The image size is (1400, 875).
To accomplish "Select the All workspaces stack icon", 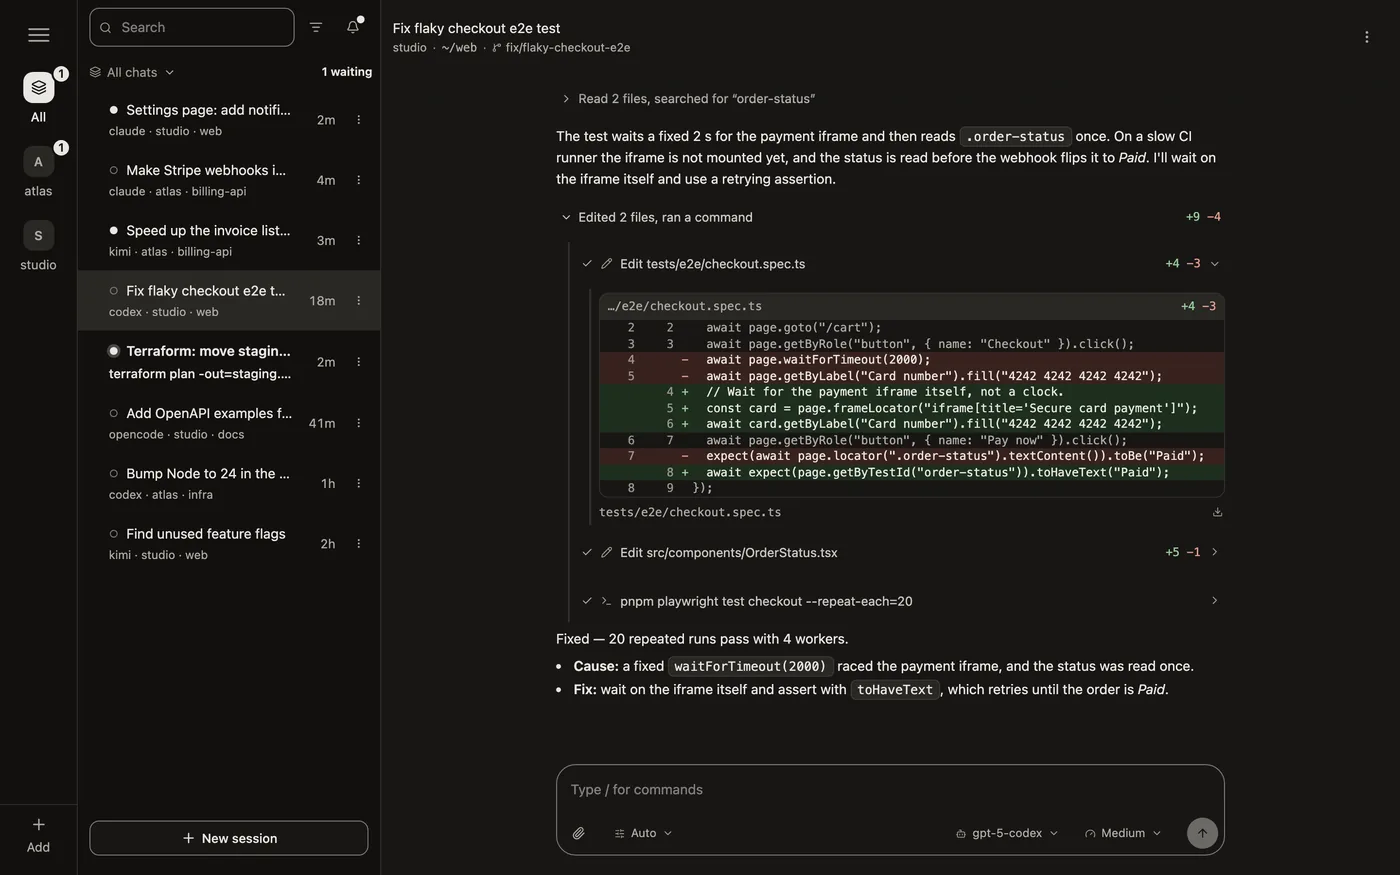I will click(x=38, y=87).
